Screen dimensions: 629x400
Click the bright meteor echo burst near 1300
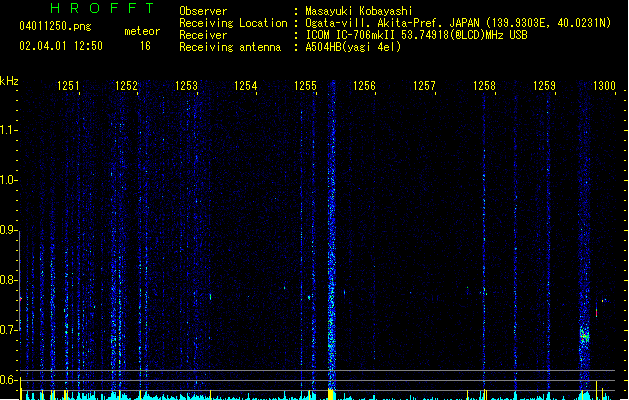click(584, 335)
